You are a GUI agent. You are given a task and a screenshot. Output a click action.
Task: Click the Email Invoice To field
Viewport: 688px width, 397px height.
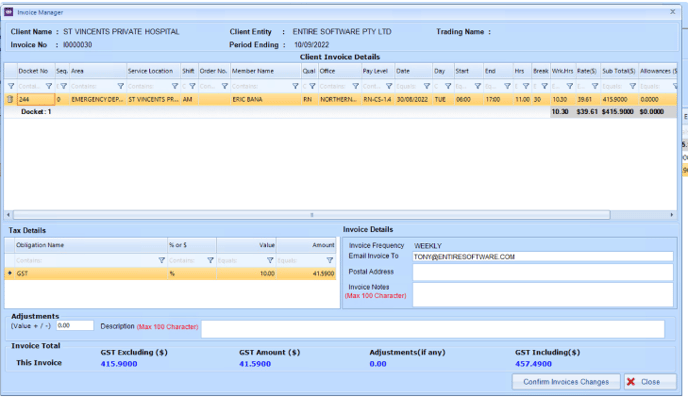point(543,257)
